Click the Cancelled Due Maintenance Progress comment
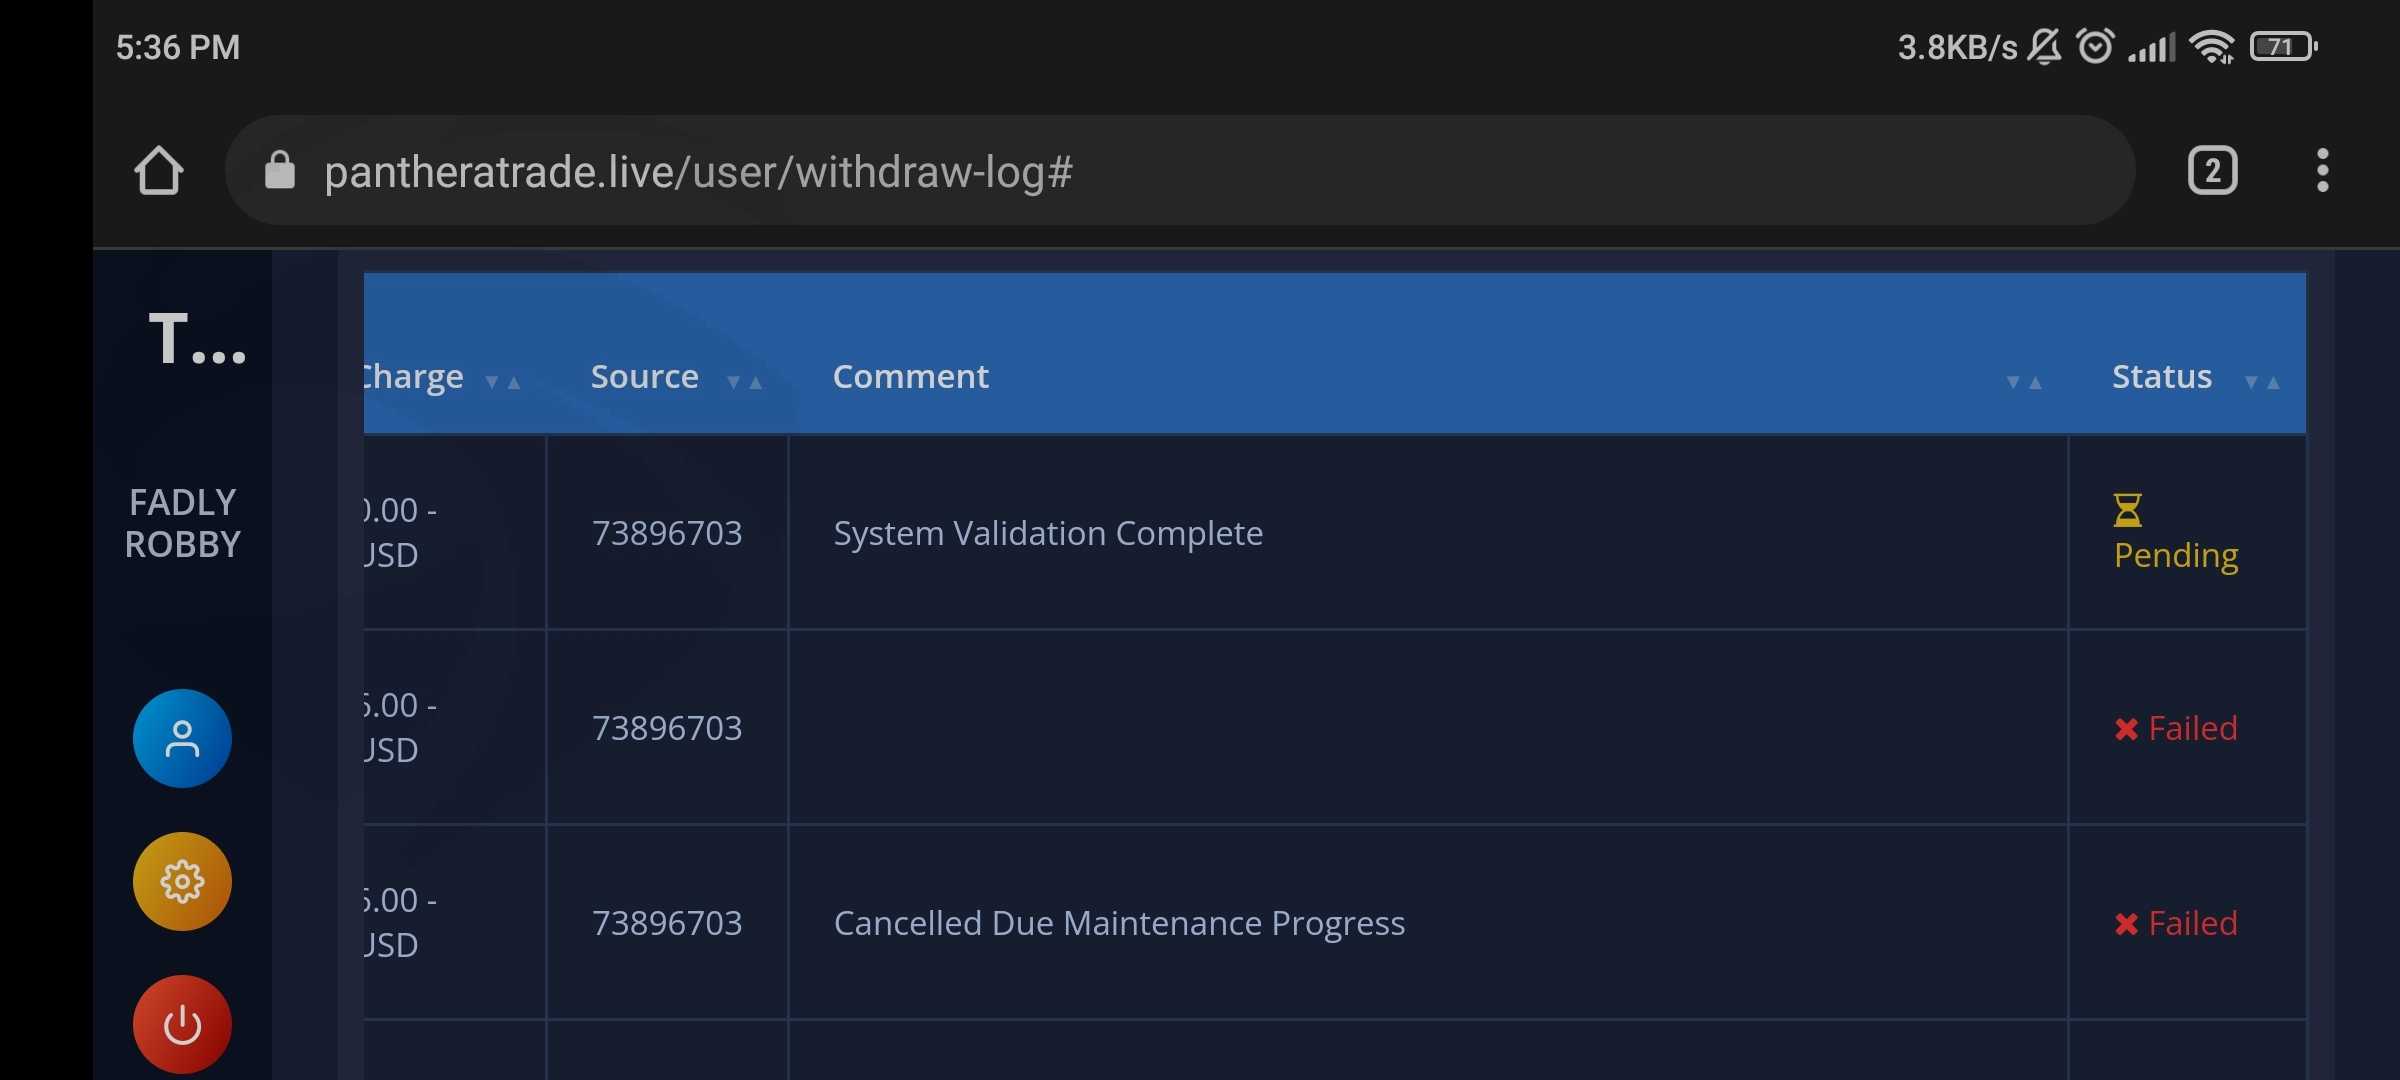This screenshot has height=1080, width=2400. pos(1119,923)
